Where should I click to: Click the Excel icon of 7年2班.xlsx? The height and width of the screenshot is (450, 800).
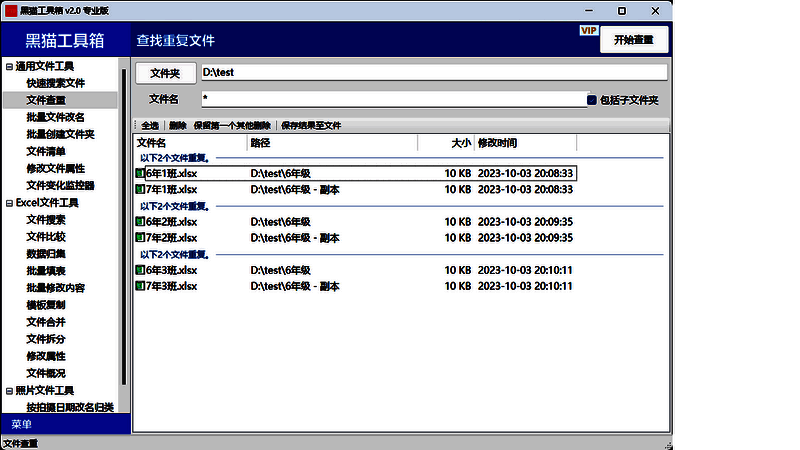(140, 238)
